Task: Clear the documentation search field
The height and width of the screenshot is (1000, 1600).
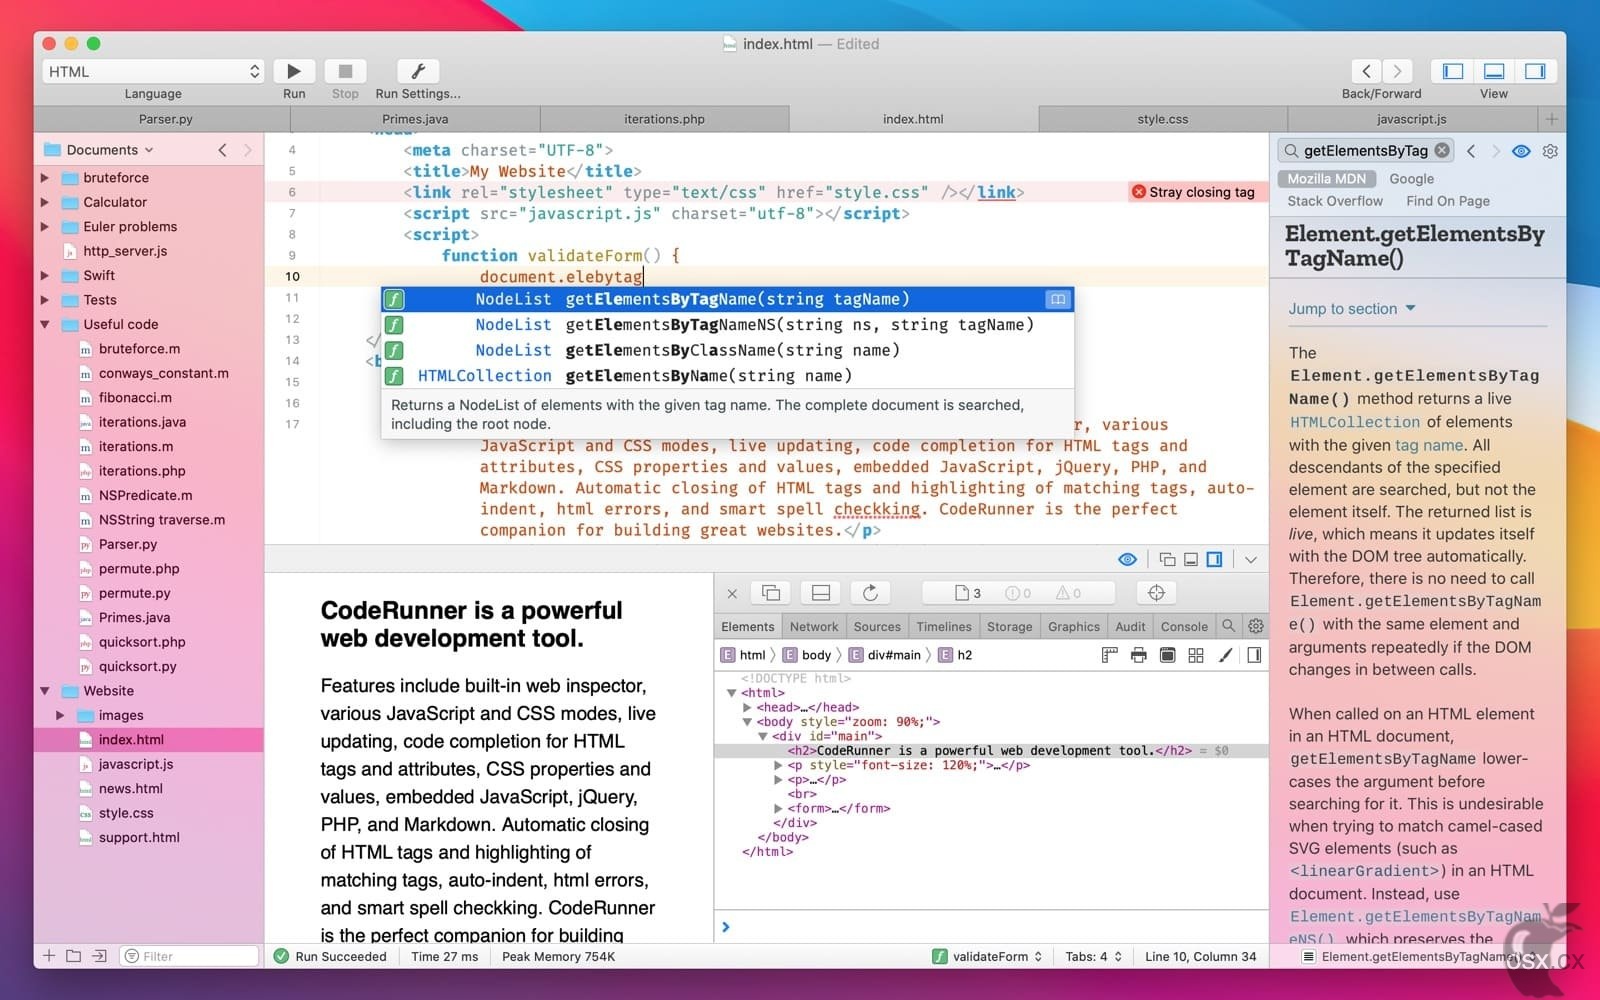Action: pyautogui.click(x=1442, y=150)
